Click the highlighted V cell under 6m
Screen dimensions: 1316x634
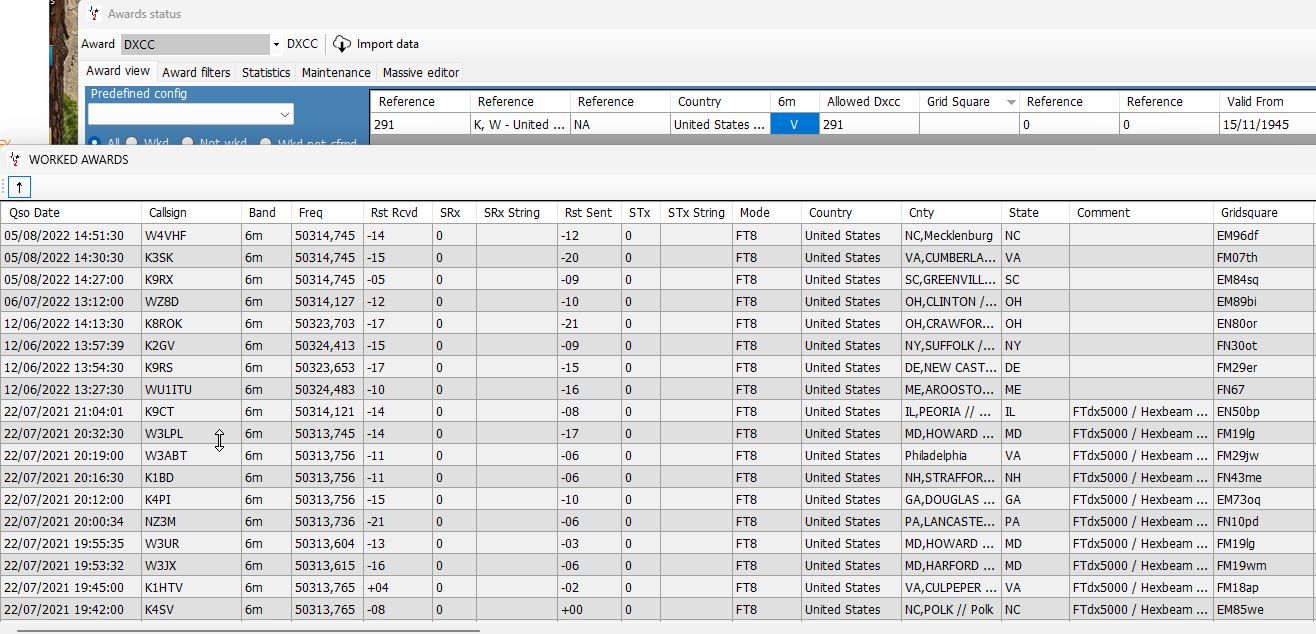(795, 125)
